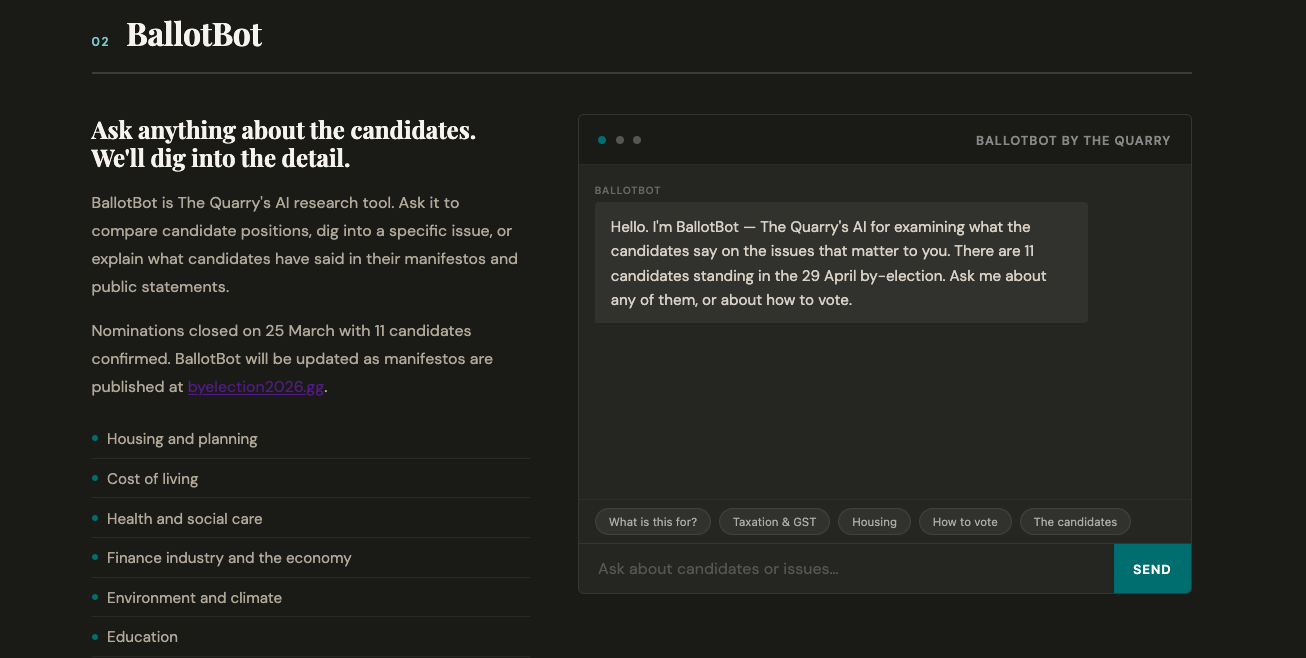Click the BallotBot section heading

pyautogui.click(x=194, y=36)
